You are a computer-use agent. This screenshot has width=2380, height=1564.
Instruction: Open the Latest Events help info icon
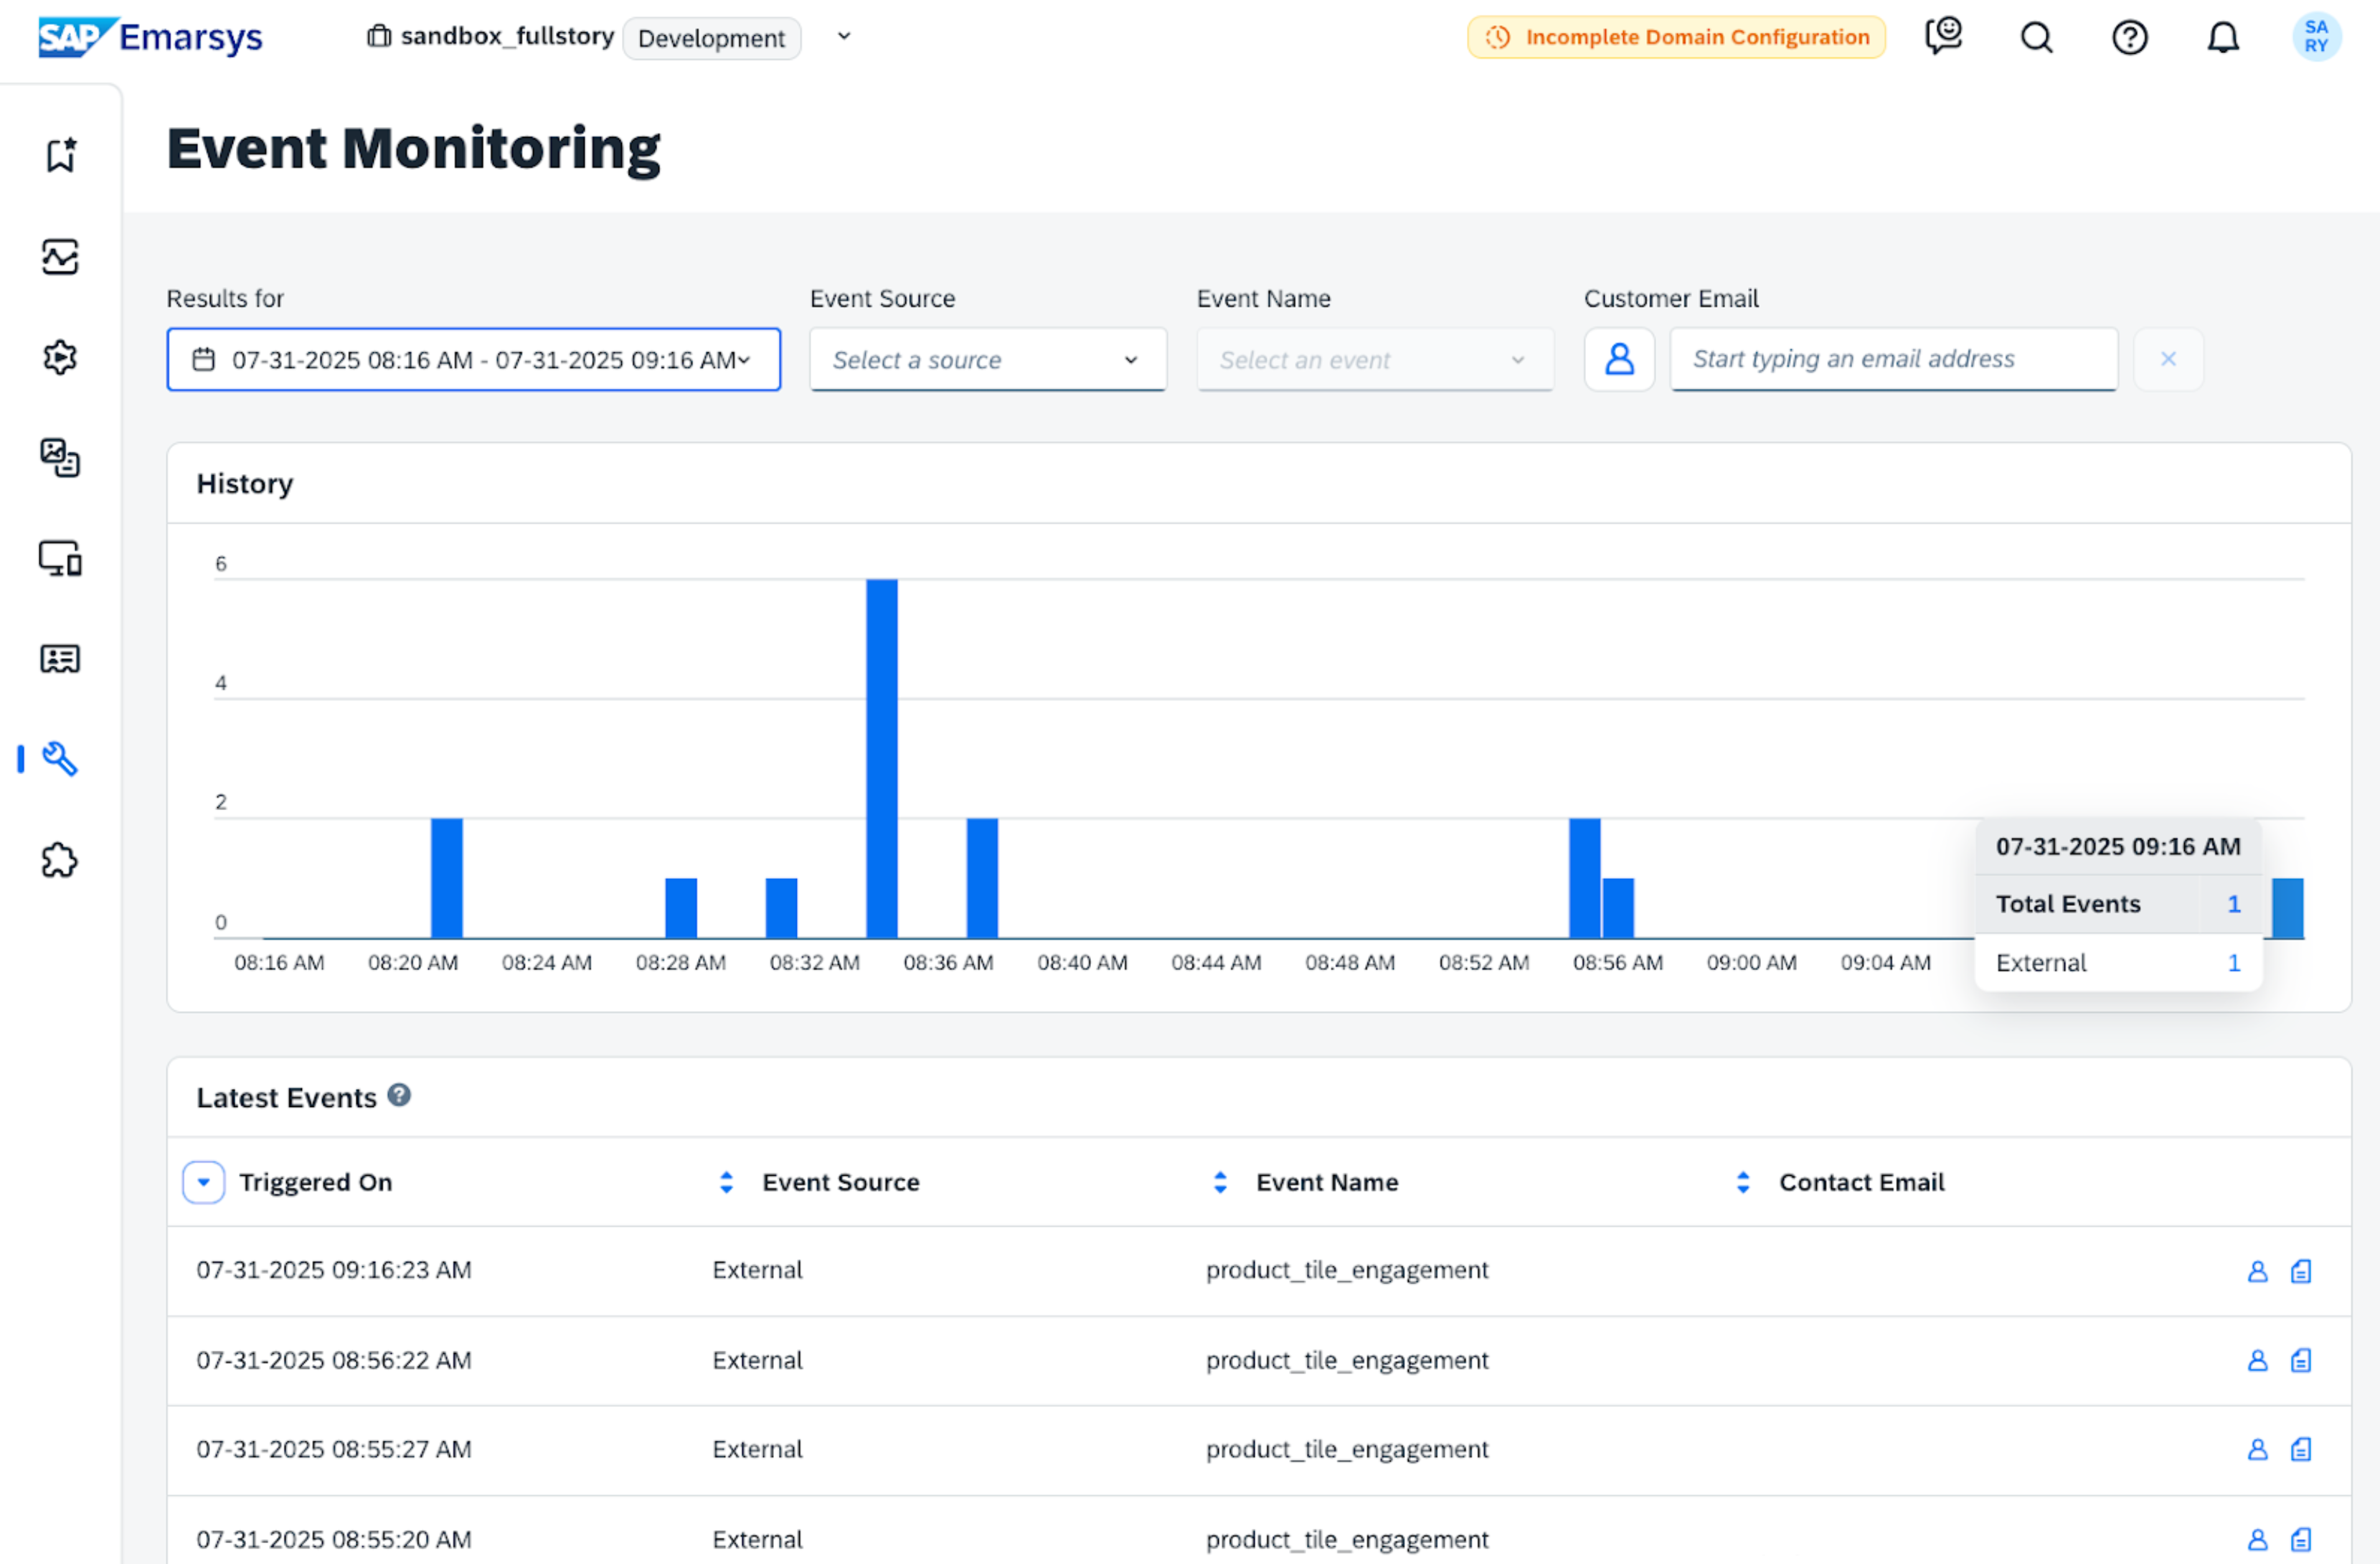399,1096
